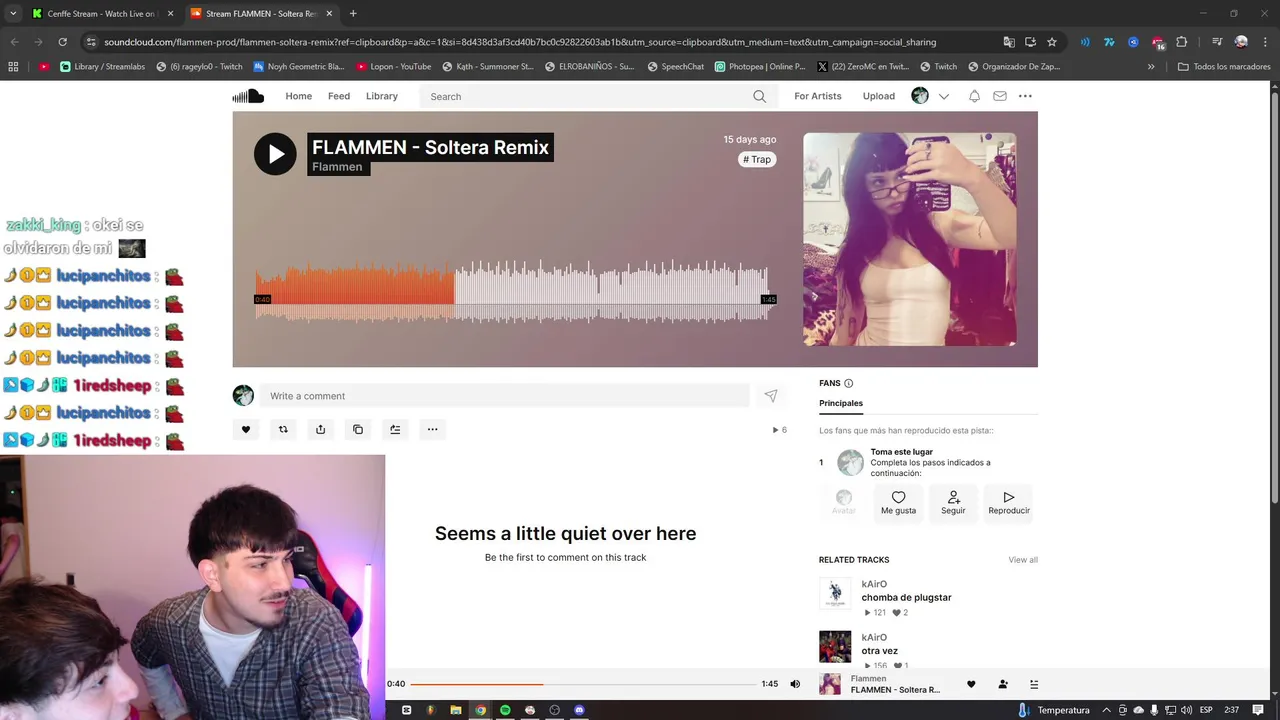Open the For Artists link

point(818,96)
